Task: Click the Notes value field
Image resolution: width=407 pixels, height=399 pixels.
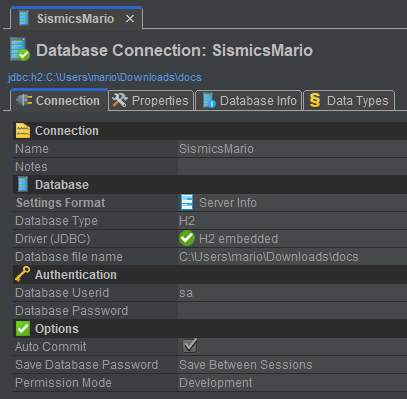Action: coord(292,167)
